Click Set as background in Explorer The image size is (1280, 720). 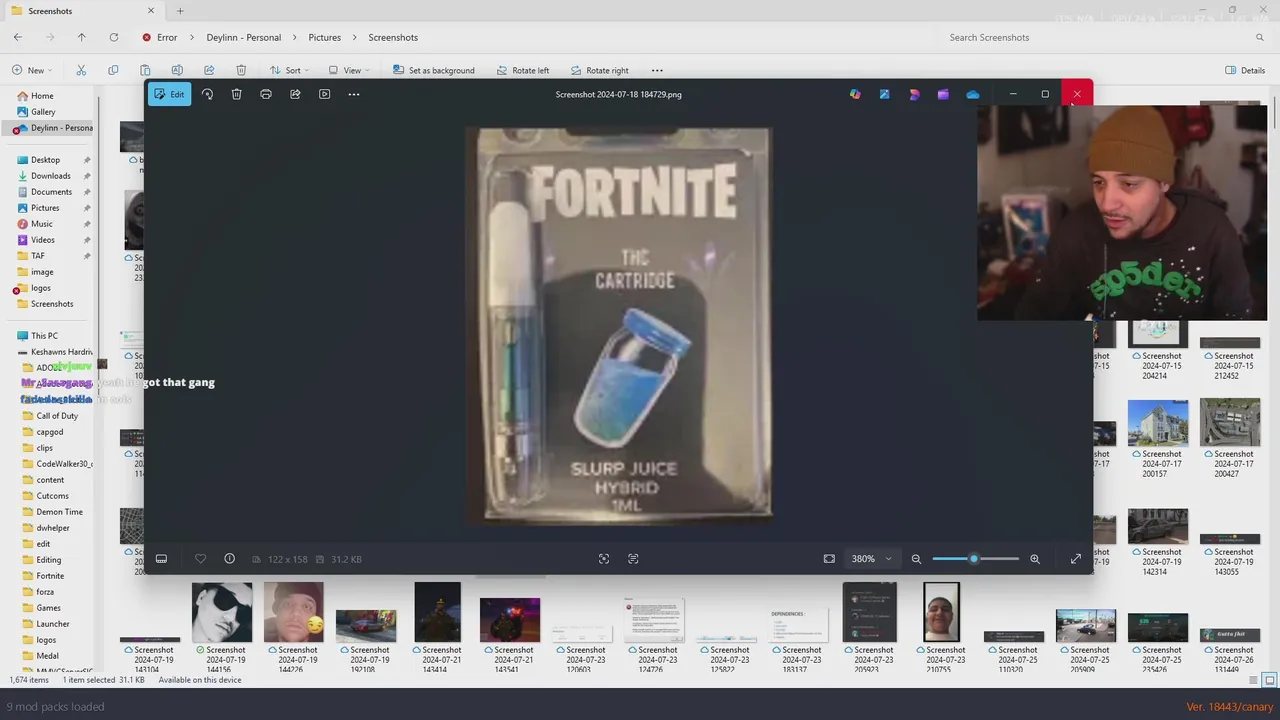click(x=433, y=70)
